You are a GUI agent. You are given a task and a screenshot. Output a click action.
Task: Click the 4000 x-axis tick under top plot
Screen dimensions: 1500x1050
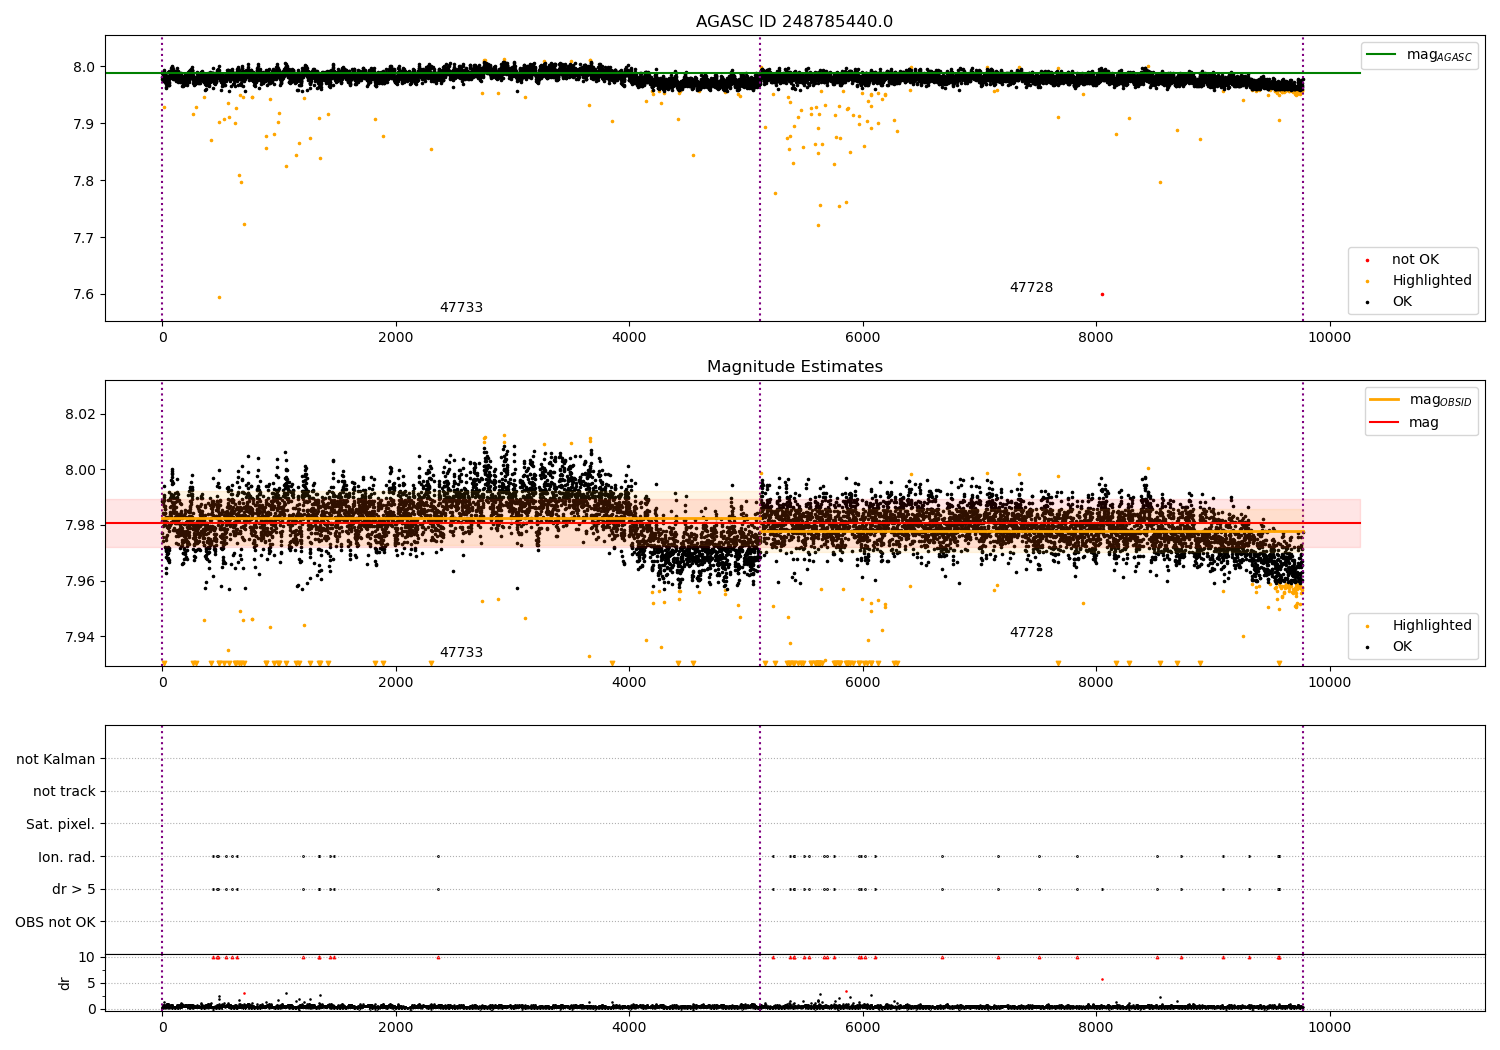coord(629,338)
